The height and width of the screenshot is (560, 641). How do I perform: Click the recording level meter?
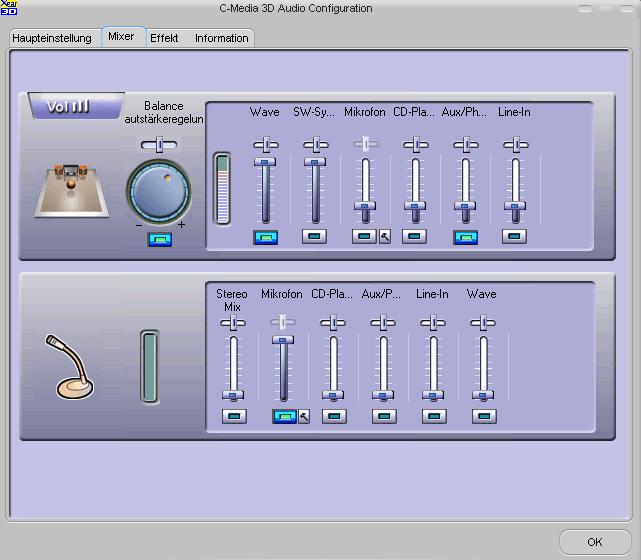pos(150,367)
